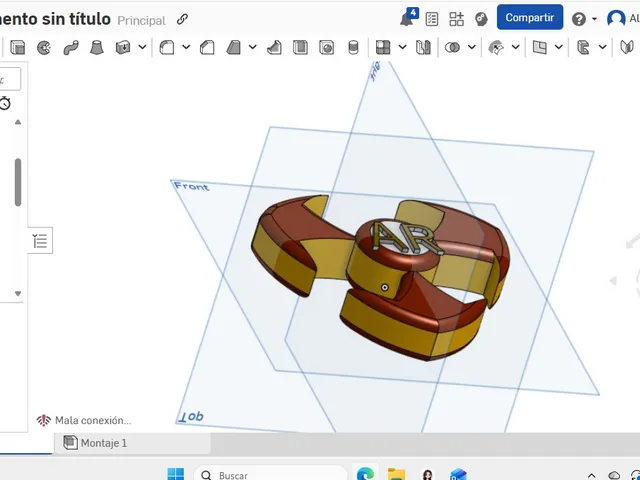Select the Fillet tool
640x480 pixels.
point(167,48)
